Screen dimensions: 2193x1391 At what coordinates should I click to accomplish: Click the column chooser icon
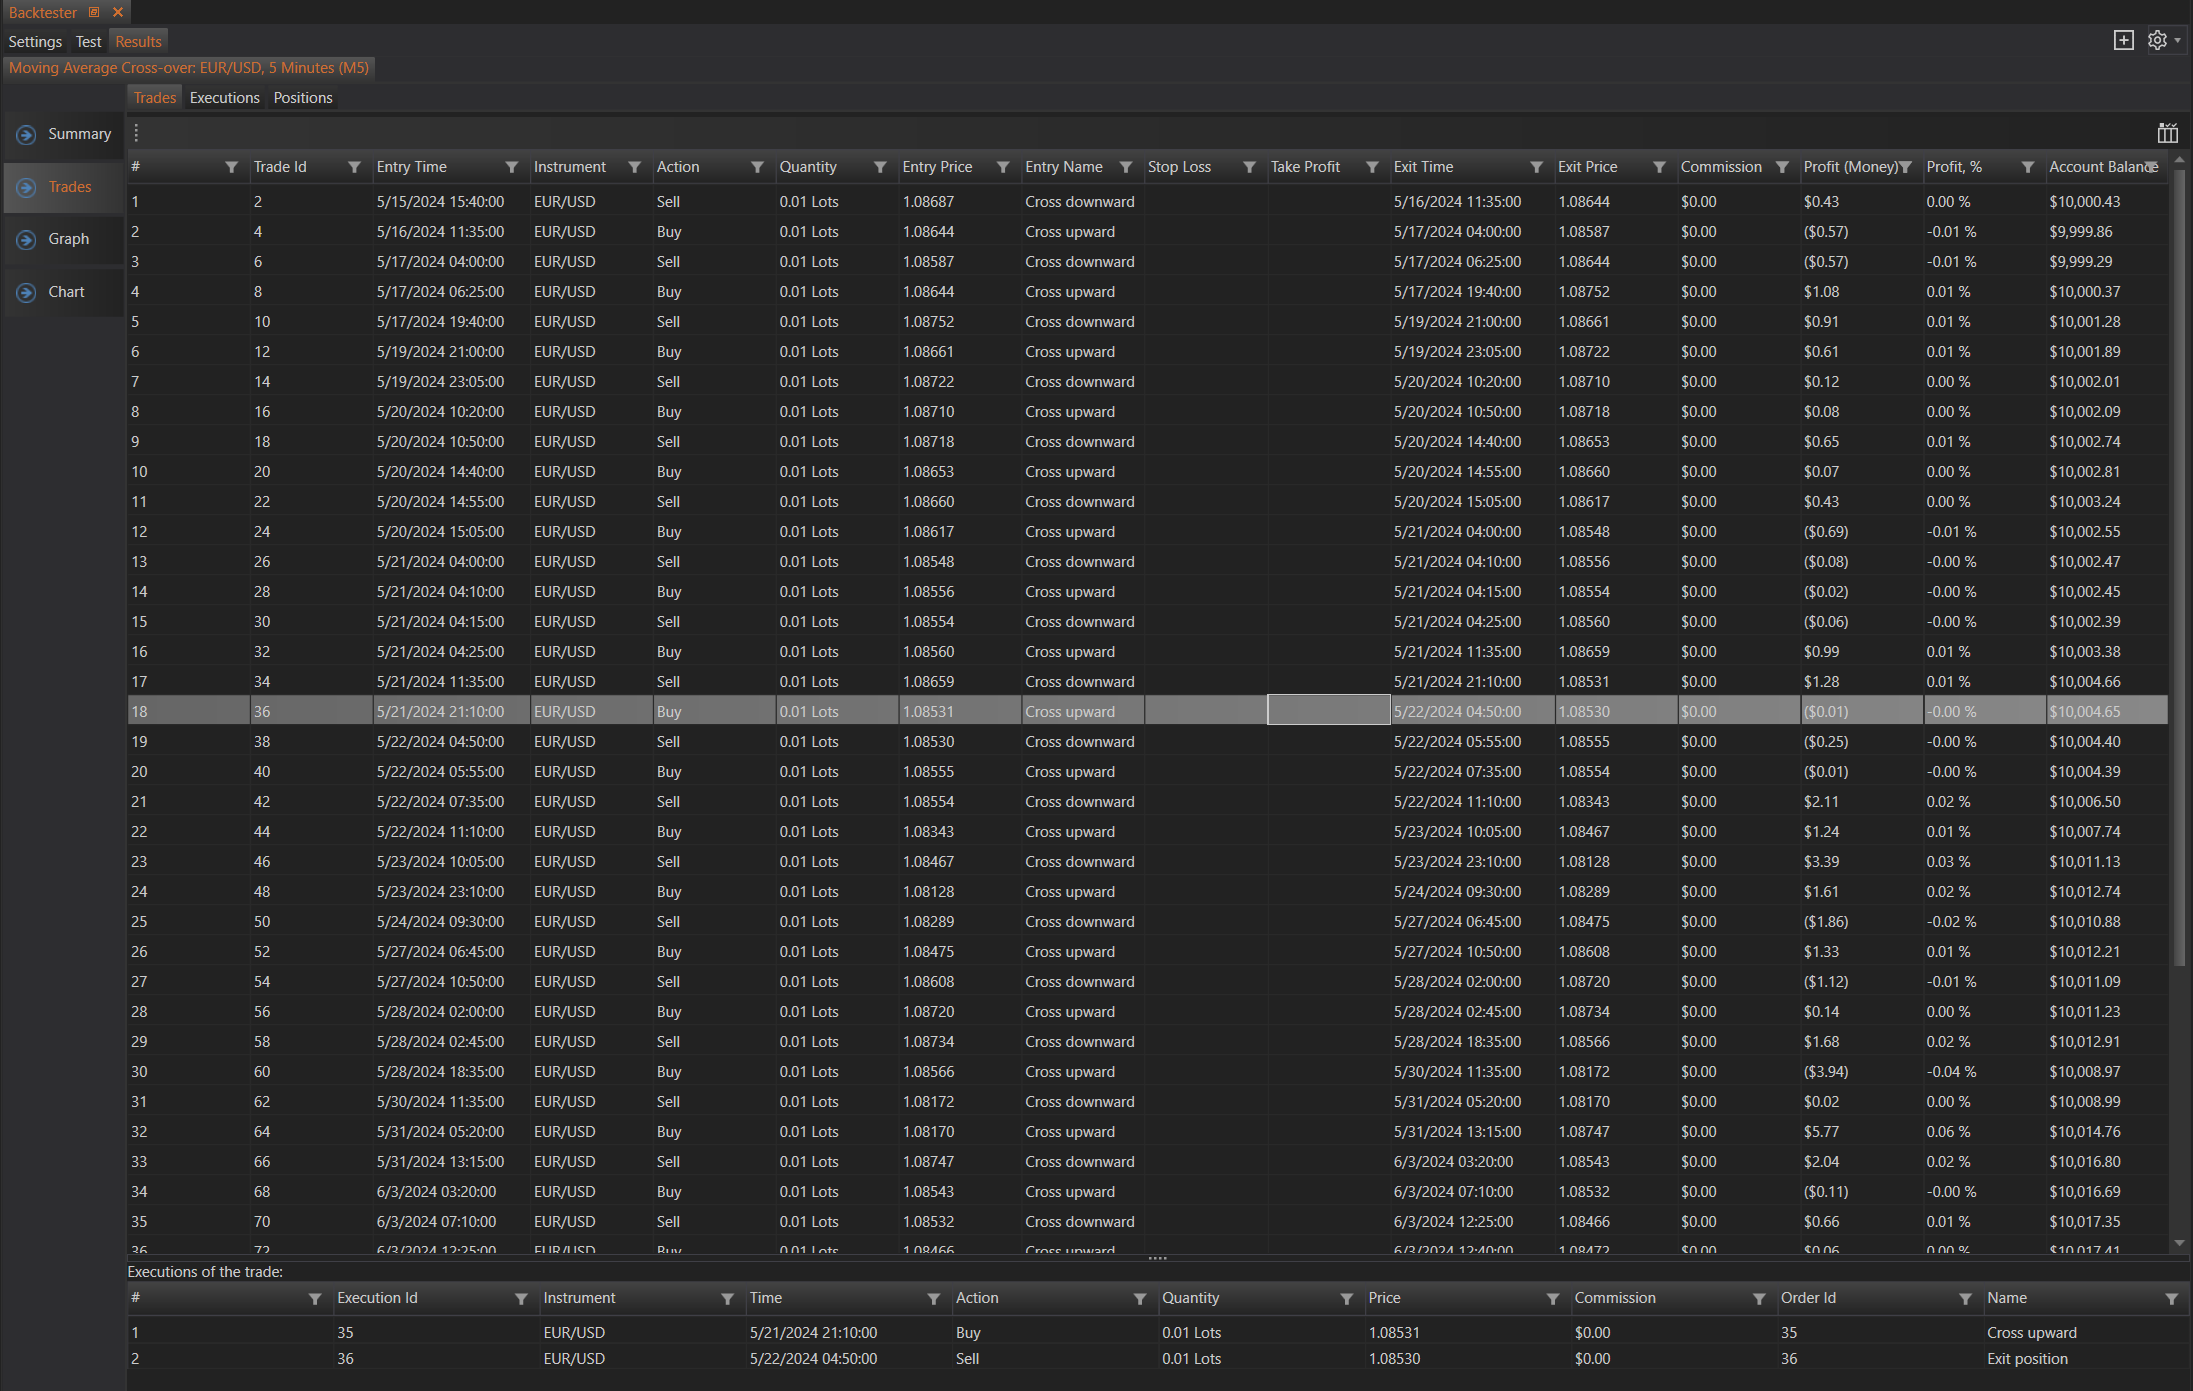[x=2167, y=133]
